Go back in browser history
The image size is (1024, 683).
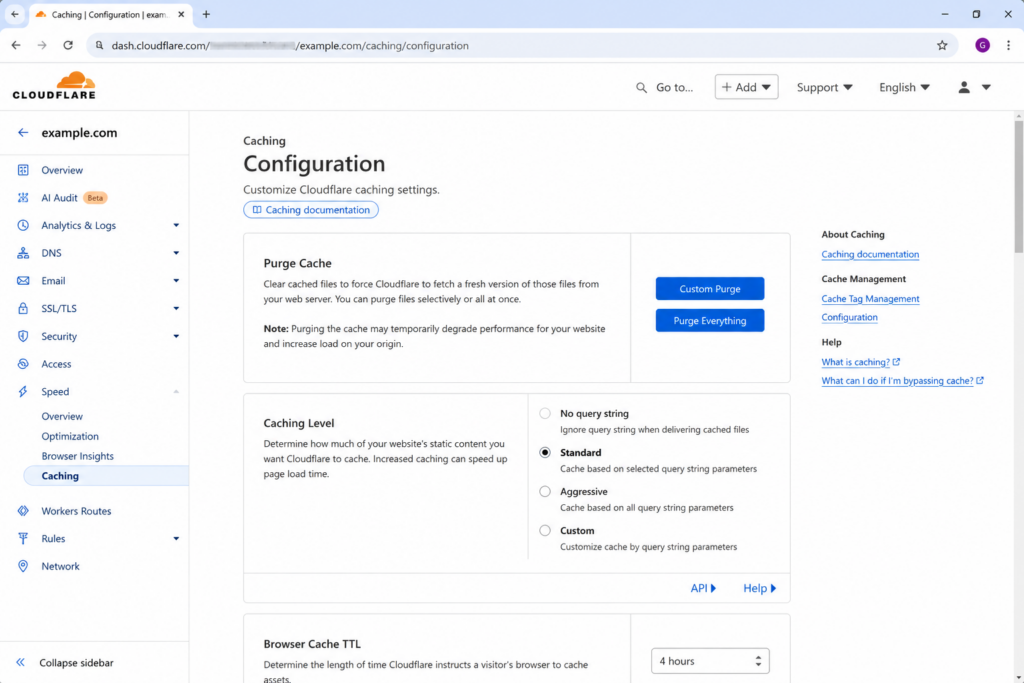click(x=16, y=45)
